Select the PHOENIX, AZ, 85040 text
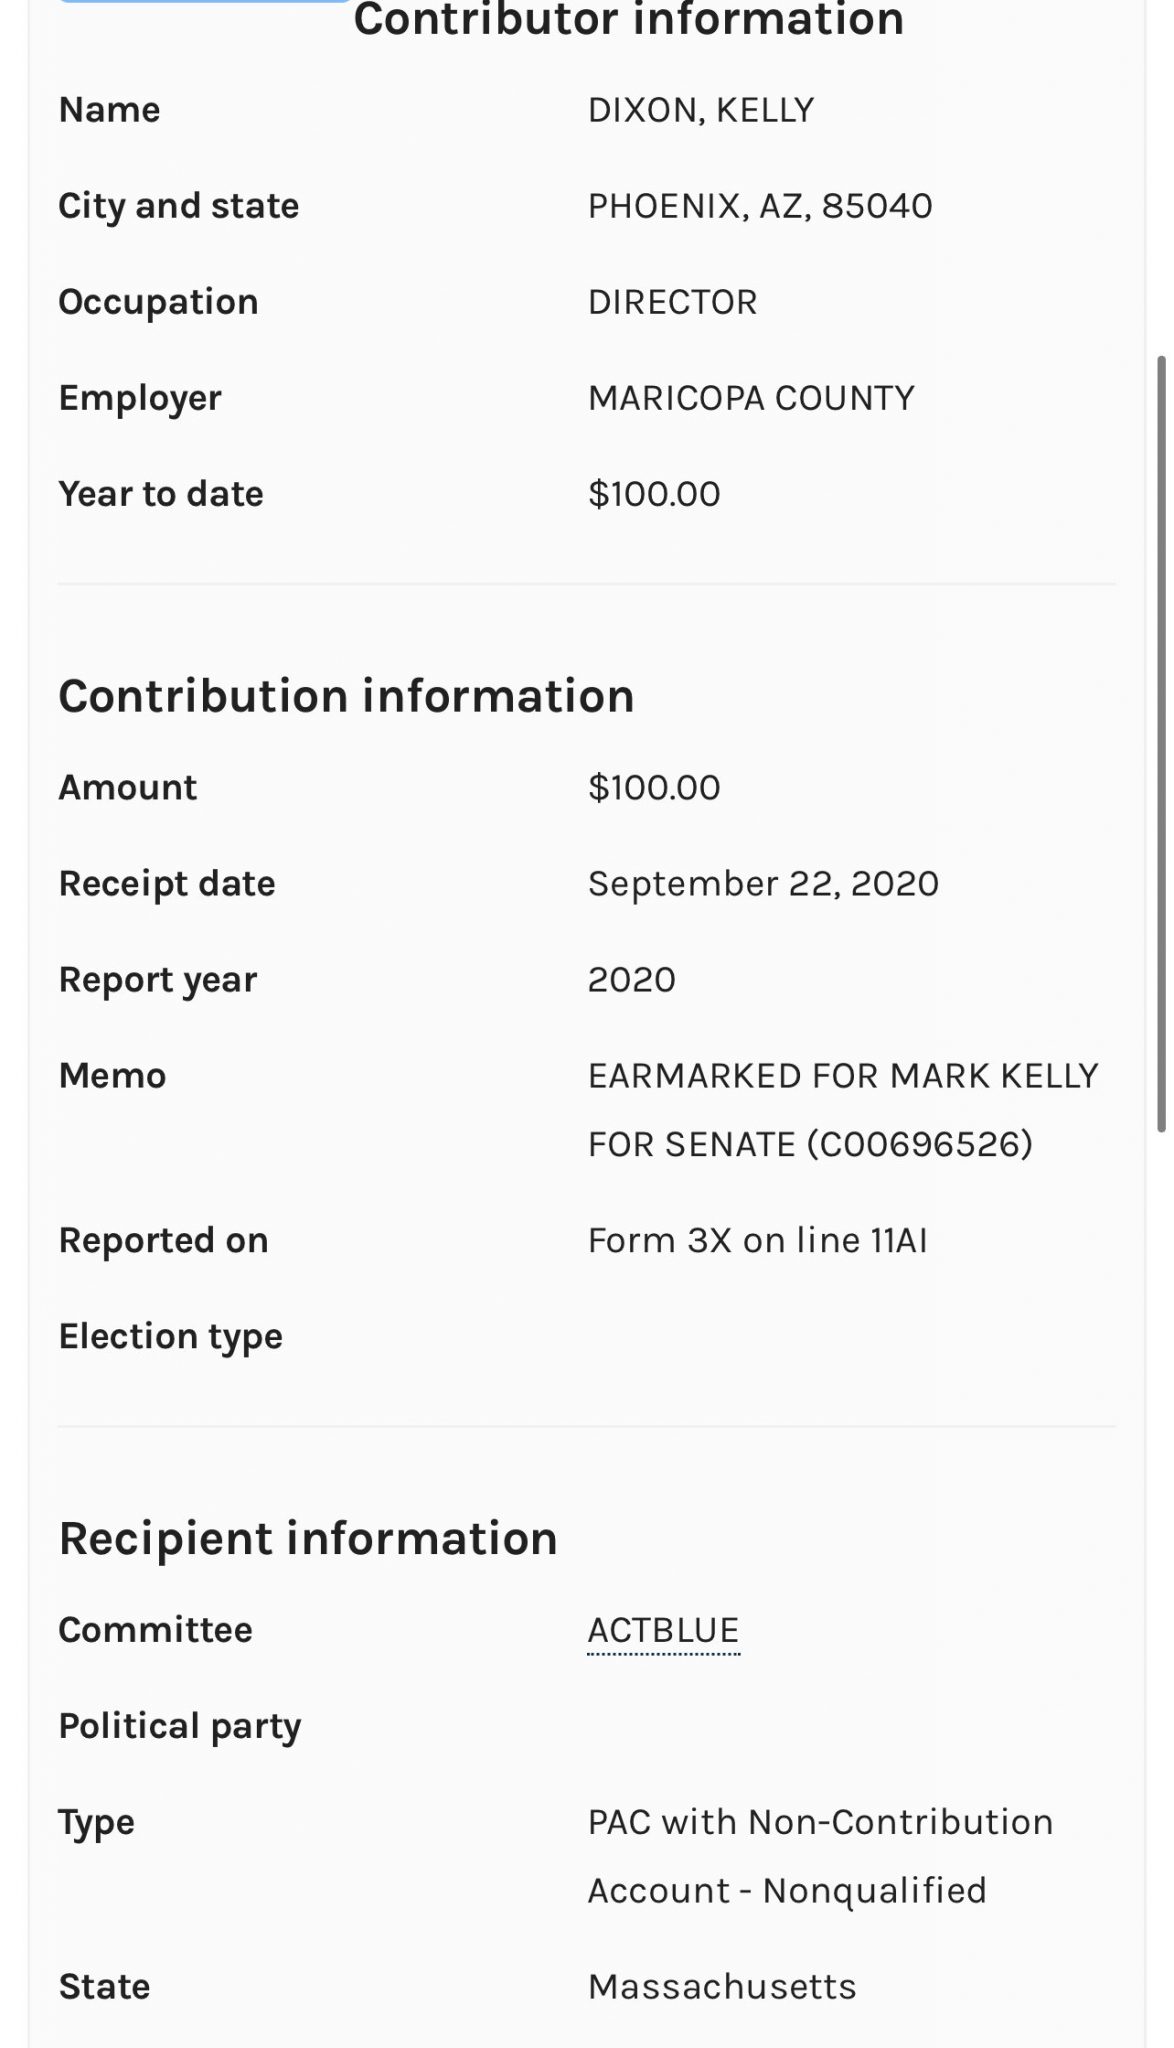Image resolution: width=1174 pixels, height=2048 pixels. [x=760, y=206]
